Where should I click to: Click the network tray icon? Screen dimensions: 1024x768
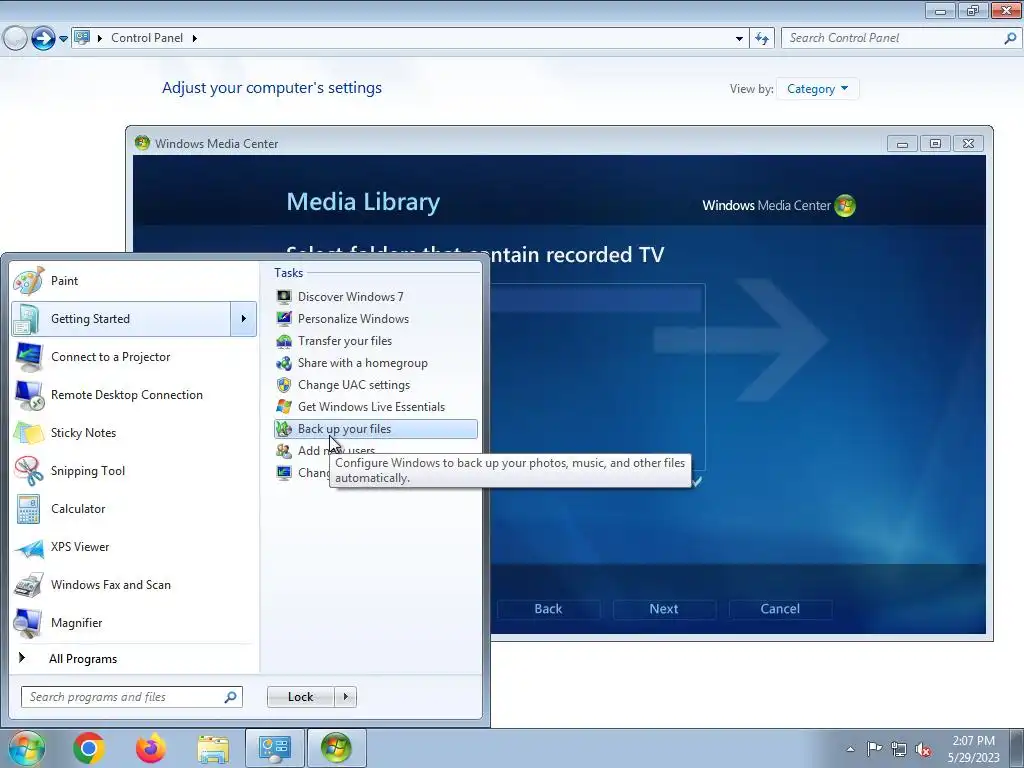tap(899, 749)
